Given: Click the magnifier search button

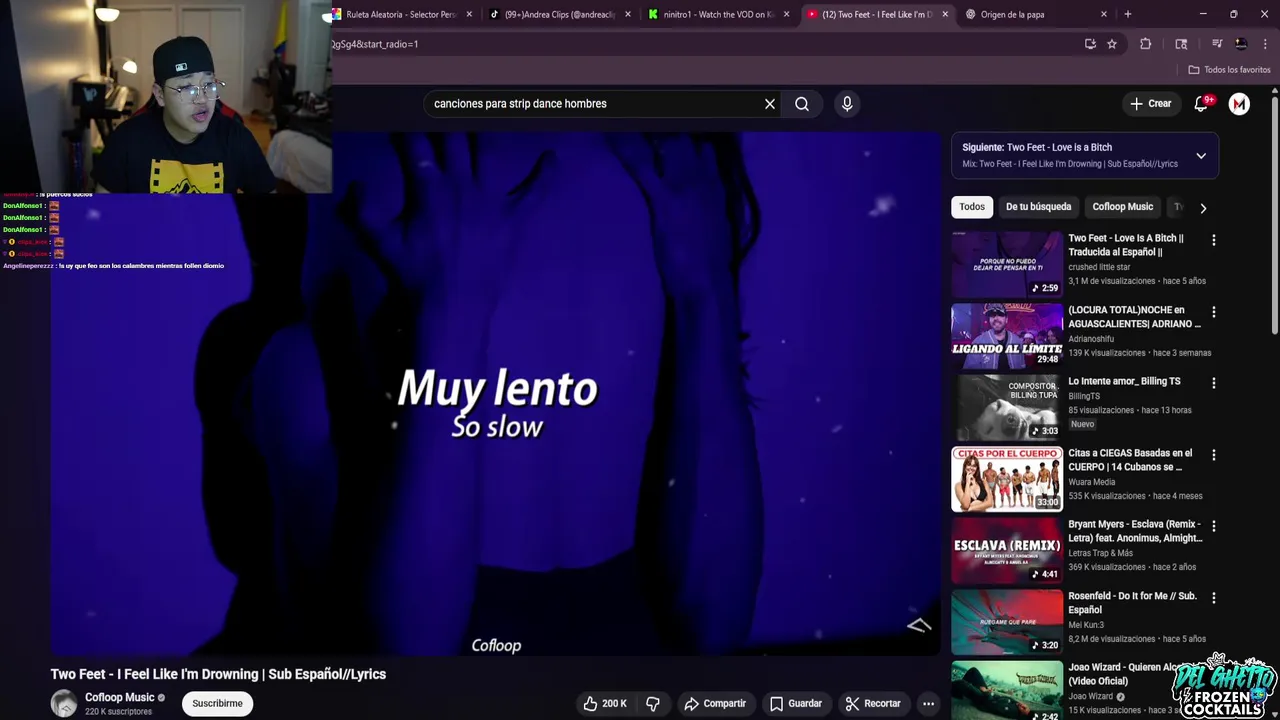Looking at the screenshot, I should pos(802,104).
